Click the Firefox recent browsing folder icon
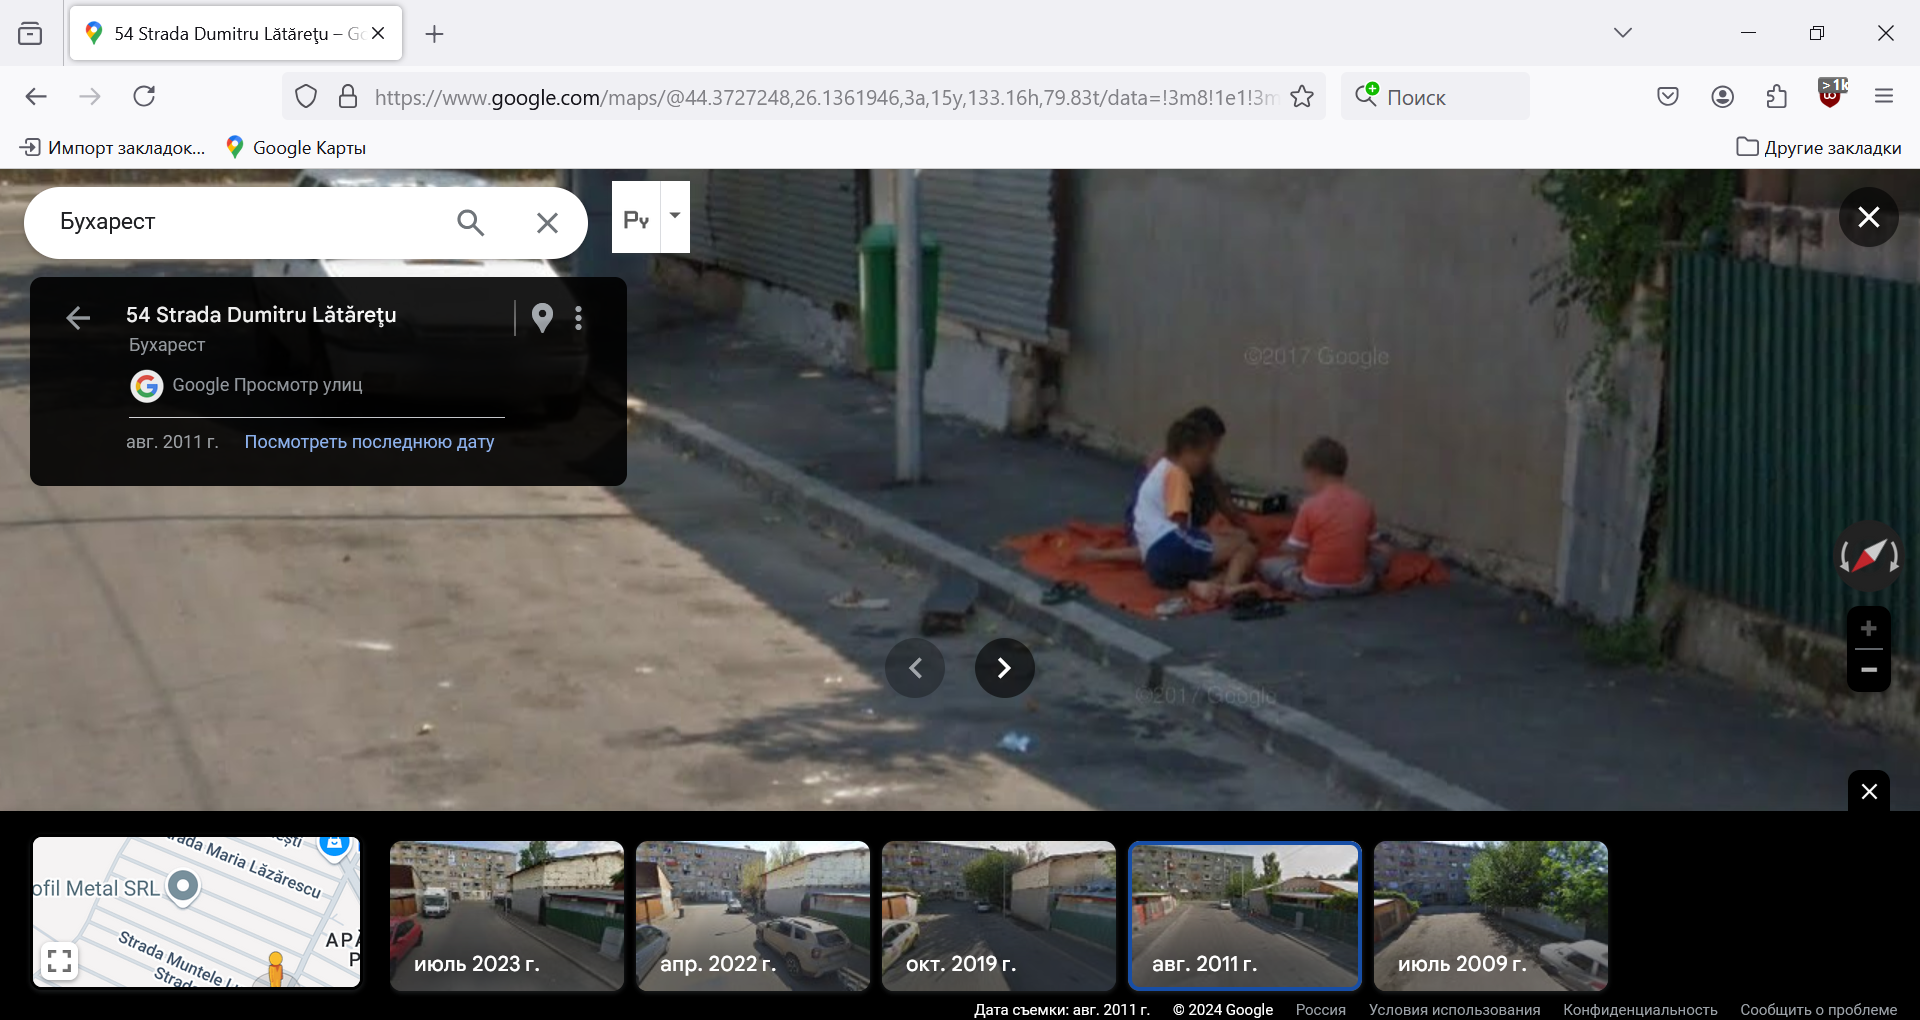The height and width of the screenshot is (1020, 1920). (x=30, y=34)
